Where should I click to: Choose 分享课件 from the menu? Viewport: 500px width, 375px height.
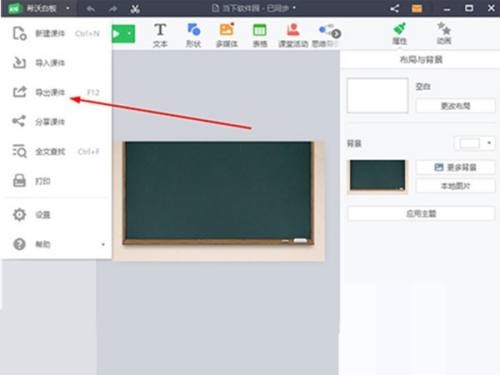[x=57, y=122]
